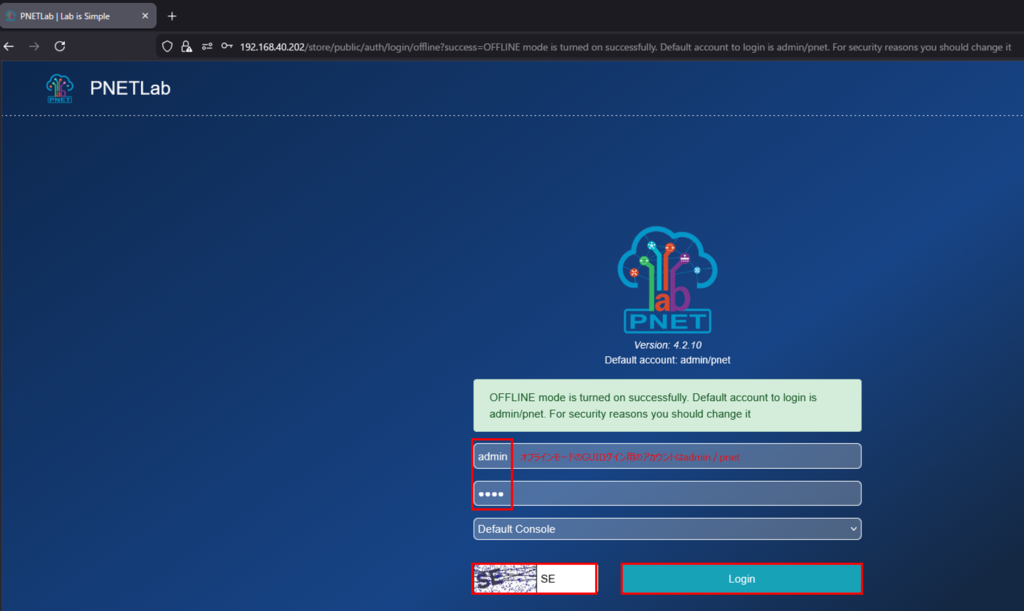1024x611 pixels.
Task: Click the large PNET Lab cloud logo
Action: (x=667, y=279)
